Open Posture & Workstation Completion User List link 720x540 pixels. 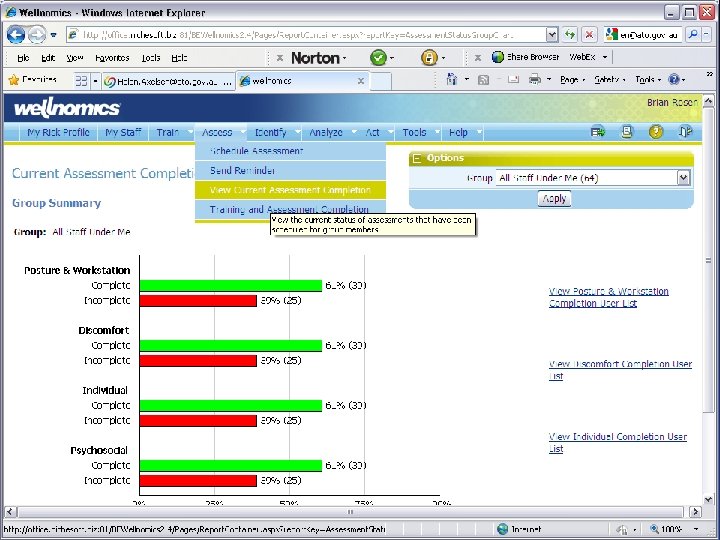608,297
